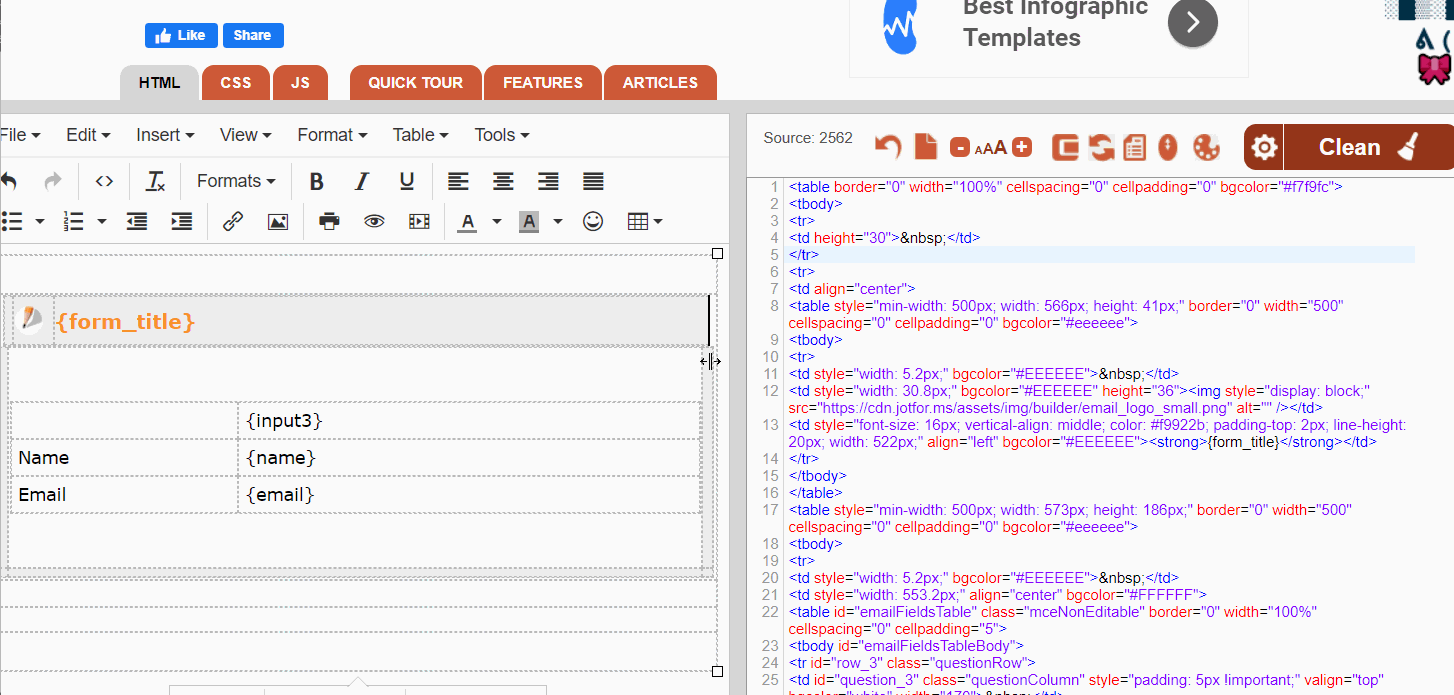Switch to the CSS tab
The width and height of the screenshot is (1454, 695).
click(236, 83)
